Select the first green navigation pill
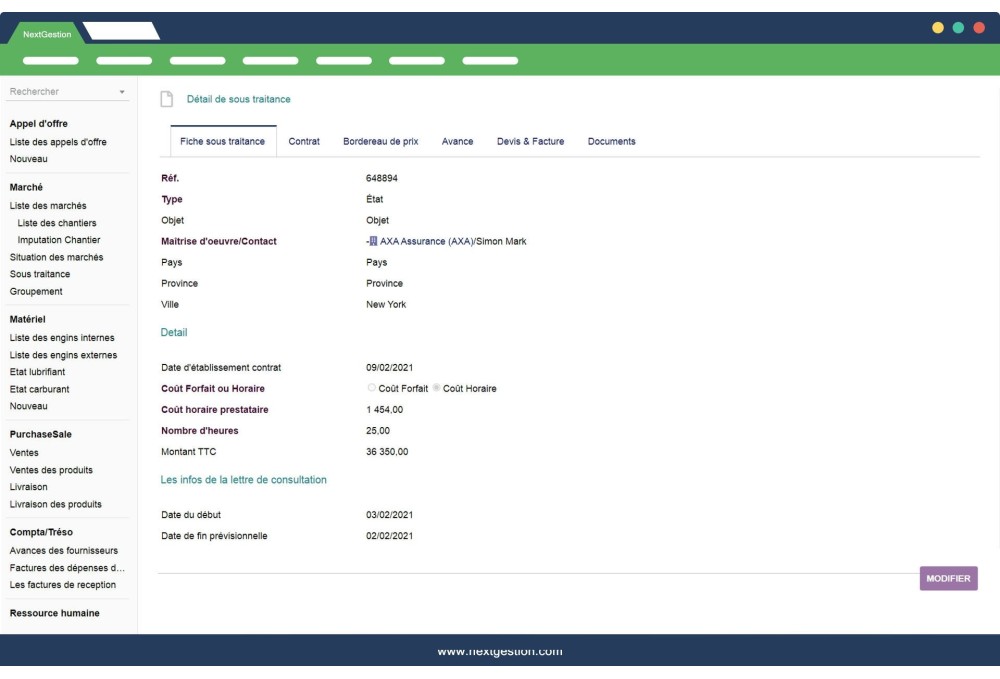This screenshot has height=679, width=1000. coord(51,60)
